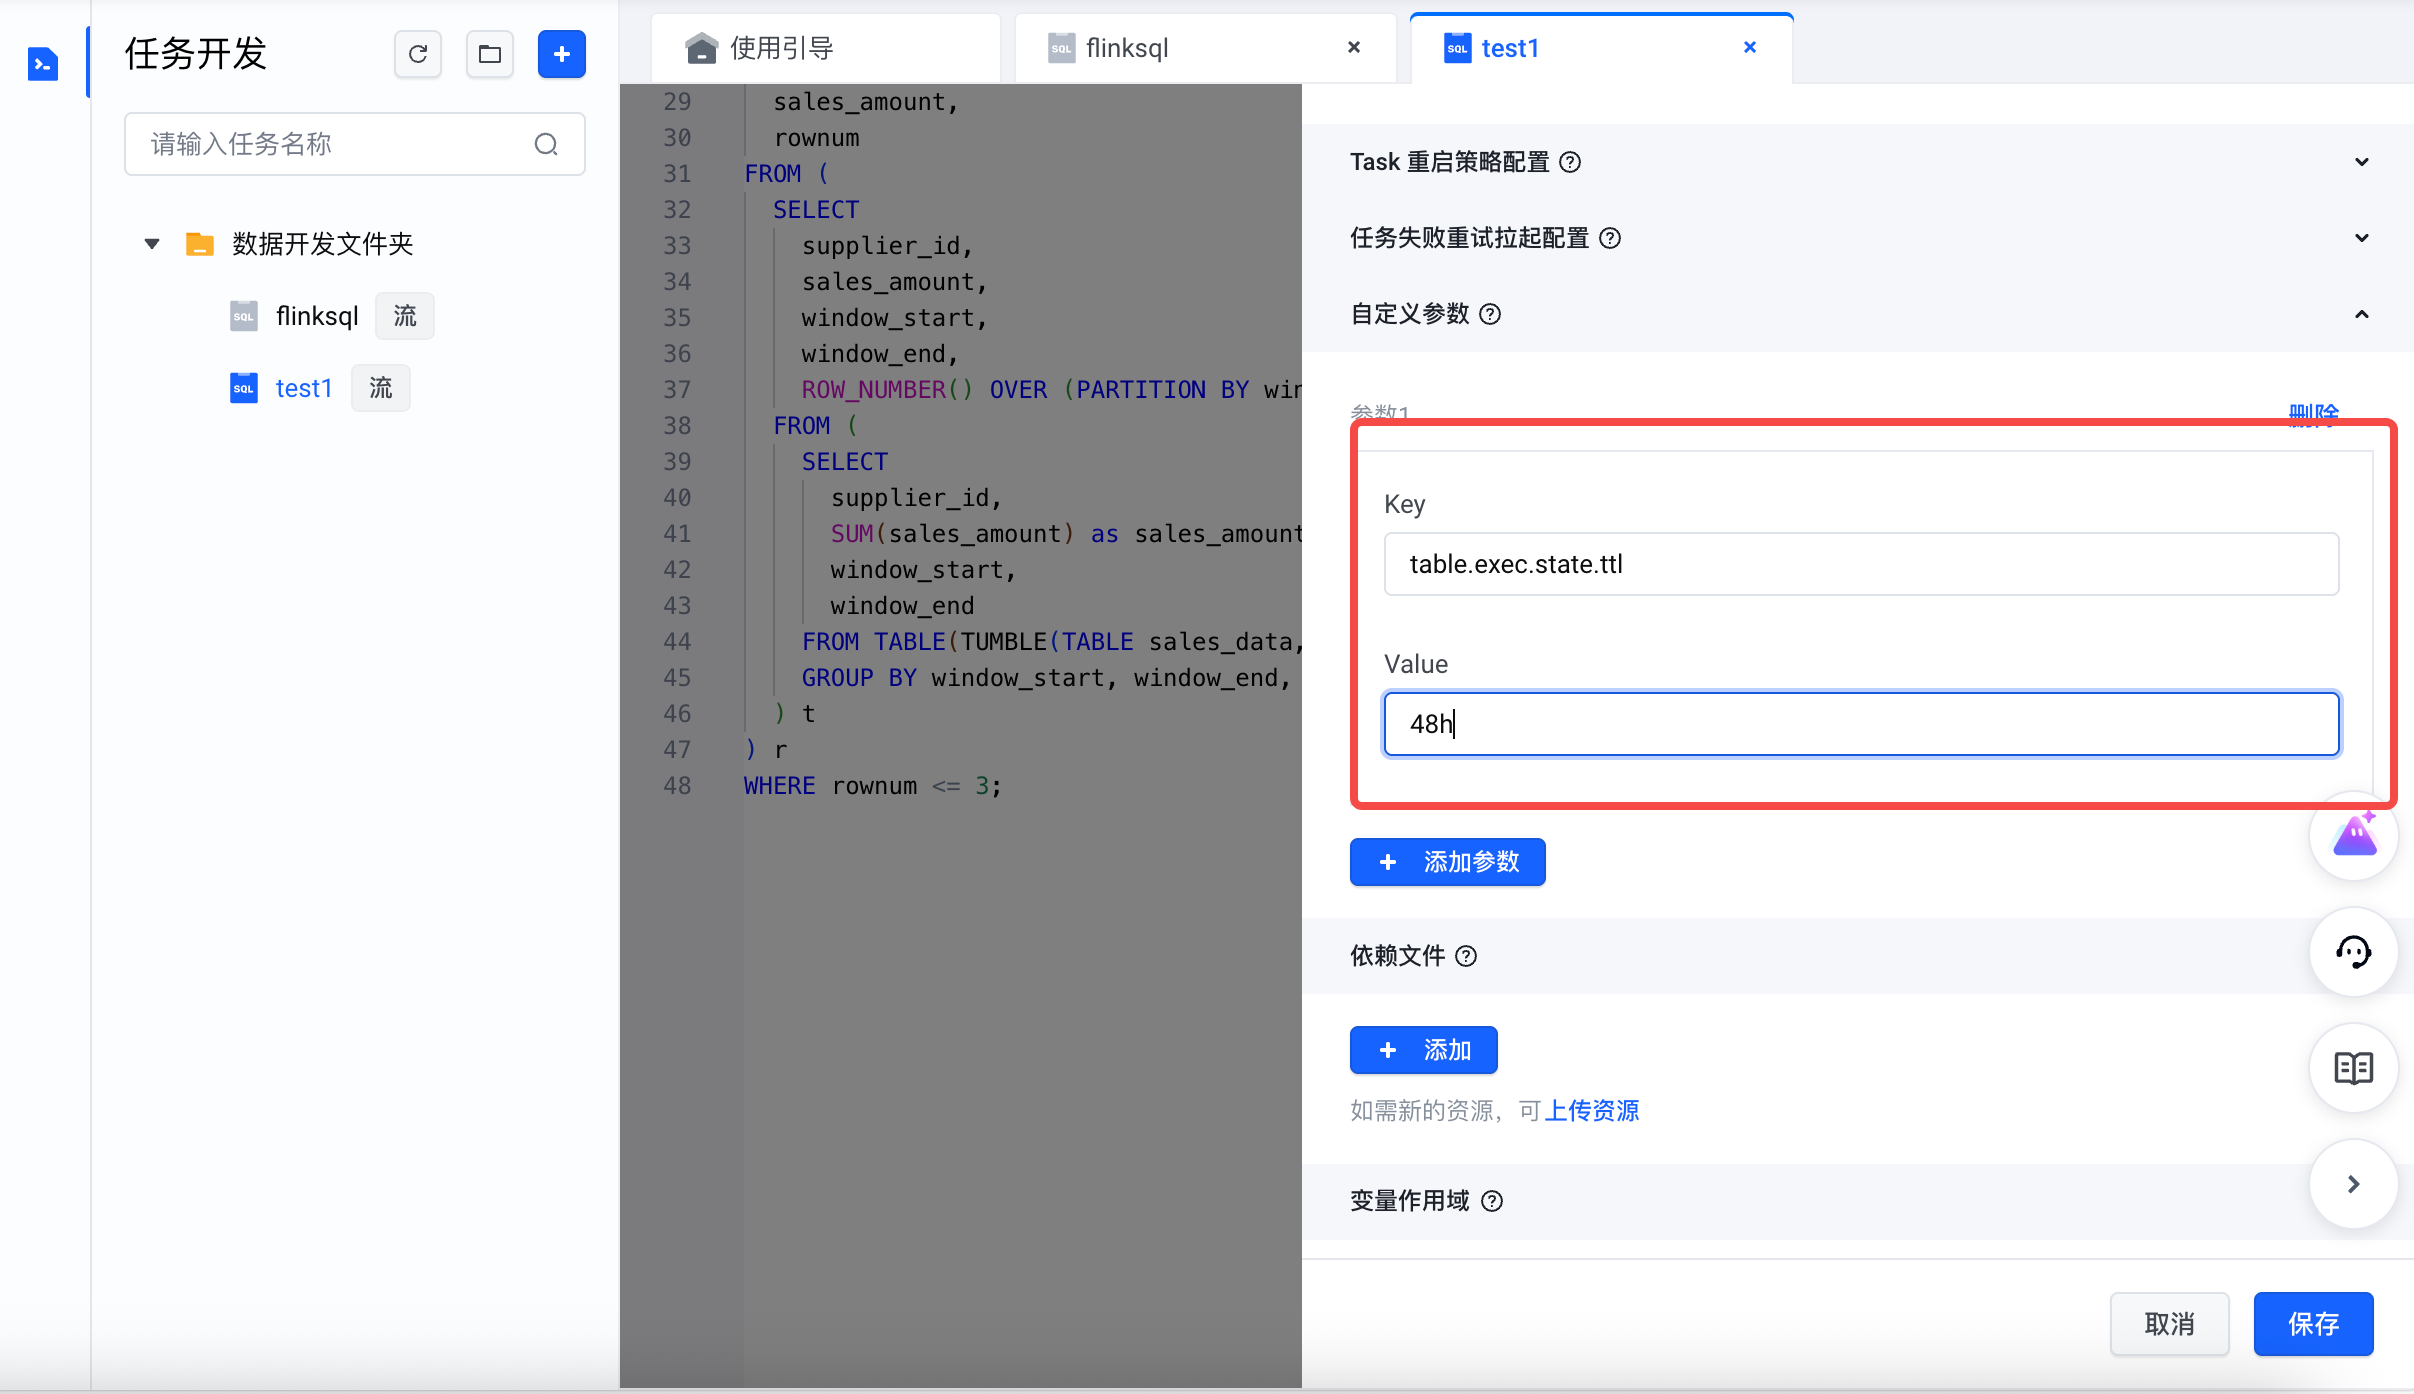The image size is (2414, 1394).
Task: Switch to the 使用引导 tab
Action: [x=781, y=48]
